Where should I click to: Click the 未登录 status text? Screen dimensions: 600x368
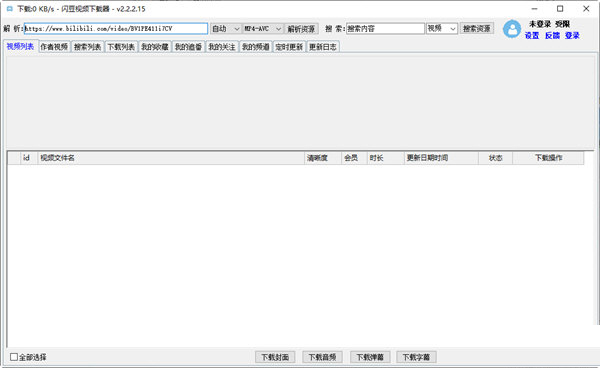point(540,24)
